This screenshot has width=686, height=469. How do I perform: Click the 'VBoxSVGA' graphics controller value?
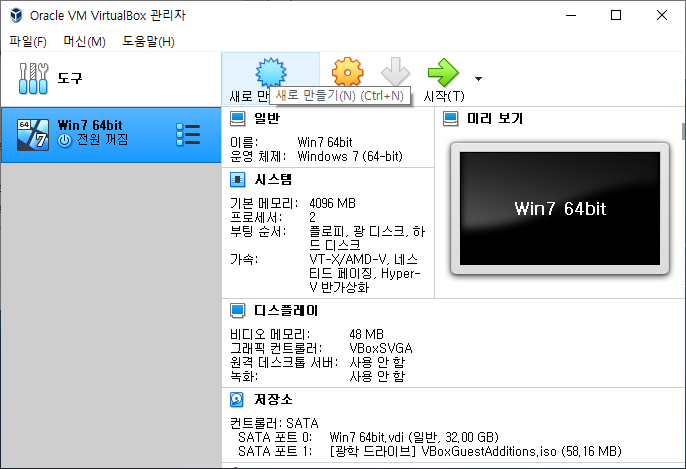click(381, 349)
